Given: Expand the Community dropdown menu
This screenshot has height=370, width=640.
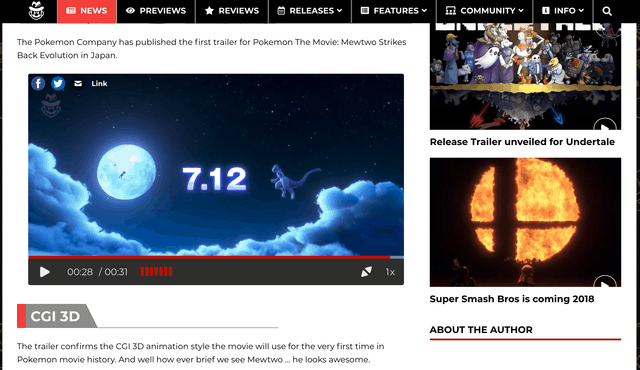Looking at the screenshot, I should (x=484, y=11).
